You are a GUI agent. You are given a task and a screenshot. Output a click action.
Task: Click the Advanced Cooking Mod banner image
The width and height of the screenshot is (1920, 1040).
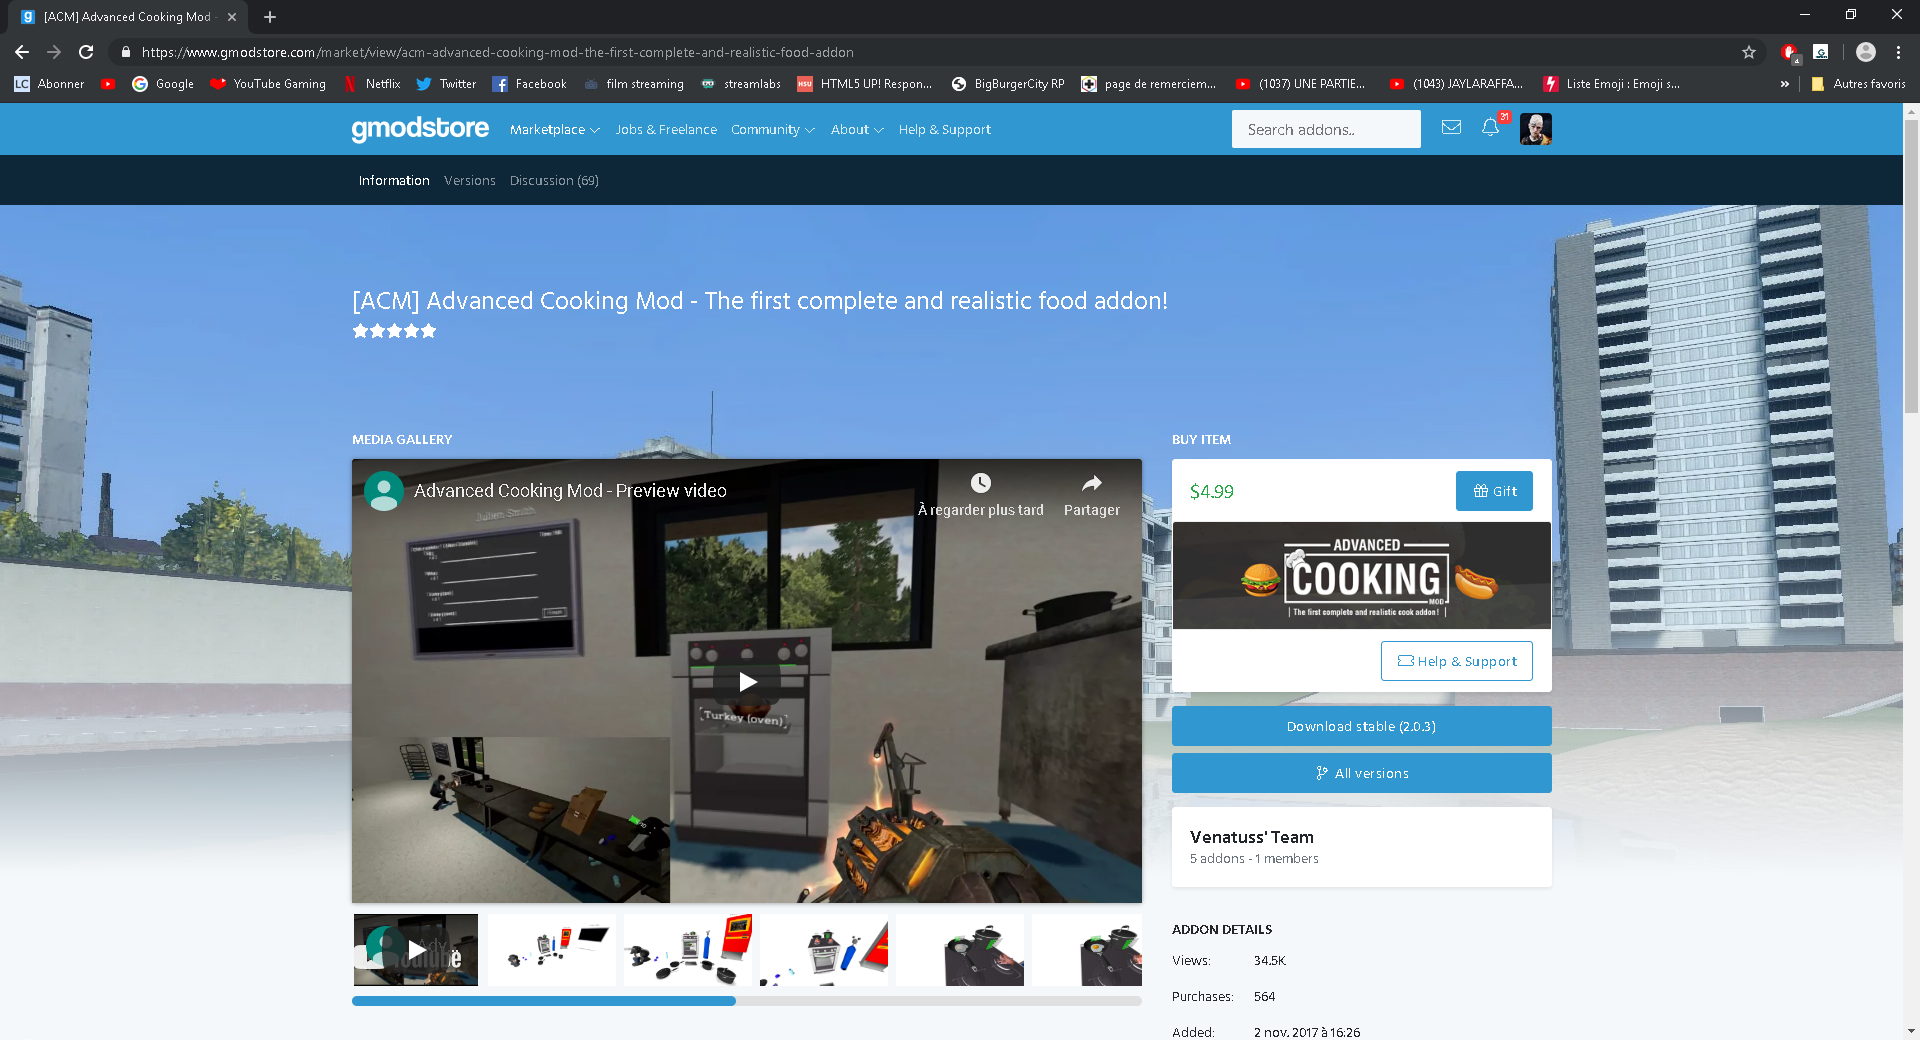[1361, 575]
